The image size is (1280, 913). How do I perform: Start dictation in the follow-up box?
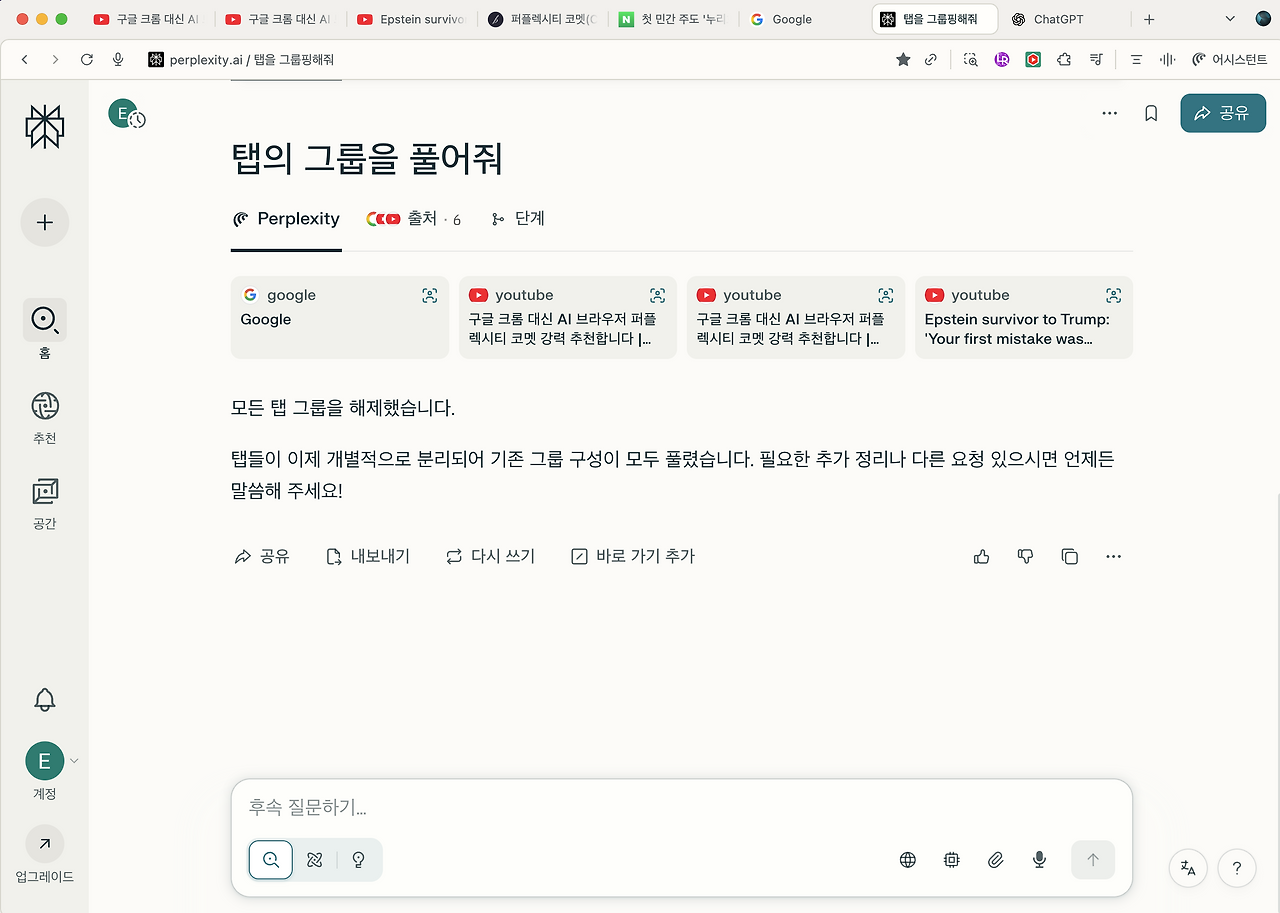click(x=1039, y=859)
